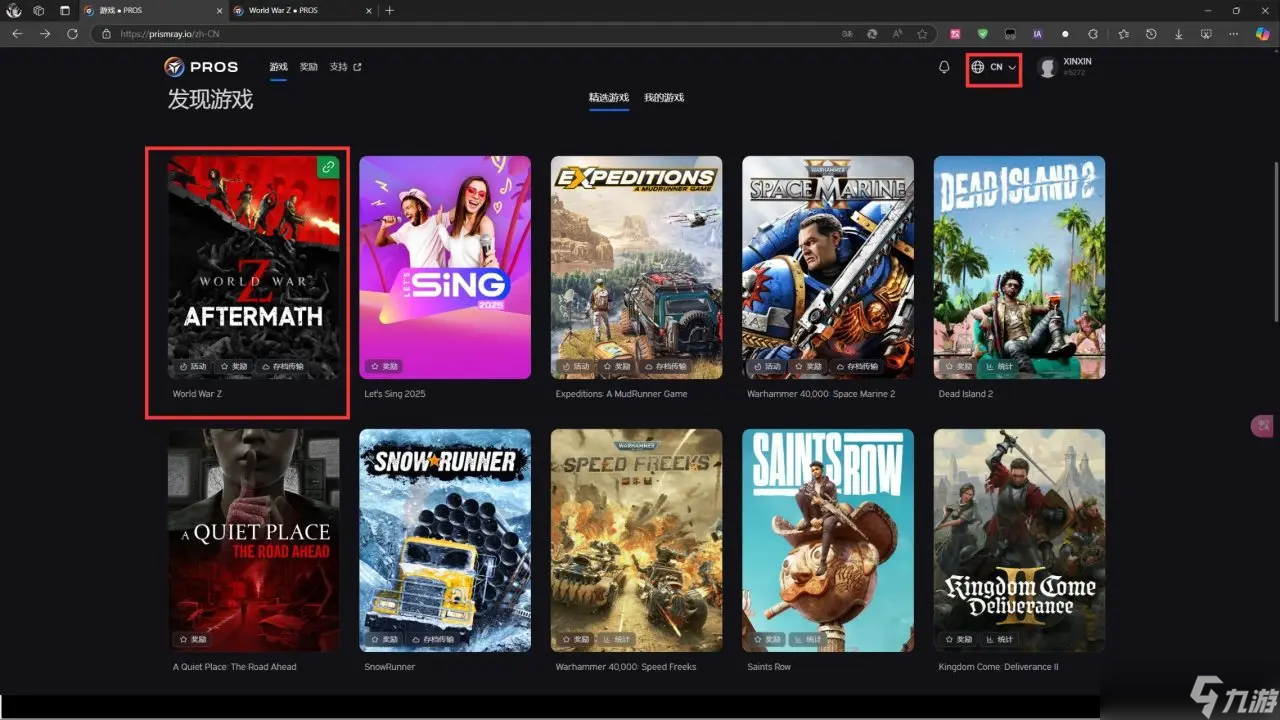1280x720 pixels.
Task: Open the favorites list icon
Action: (1124, 34)
